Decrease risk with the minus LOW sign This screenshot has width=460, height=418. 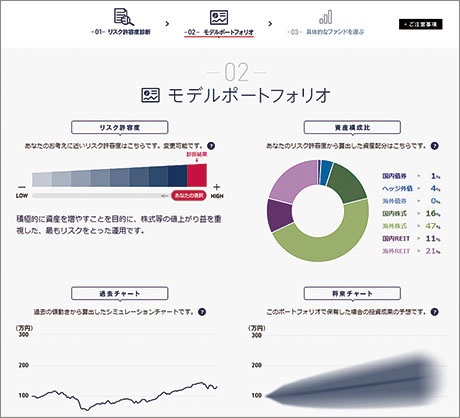(22, 187)
